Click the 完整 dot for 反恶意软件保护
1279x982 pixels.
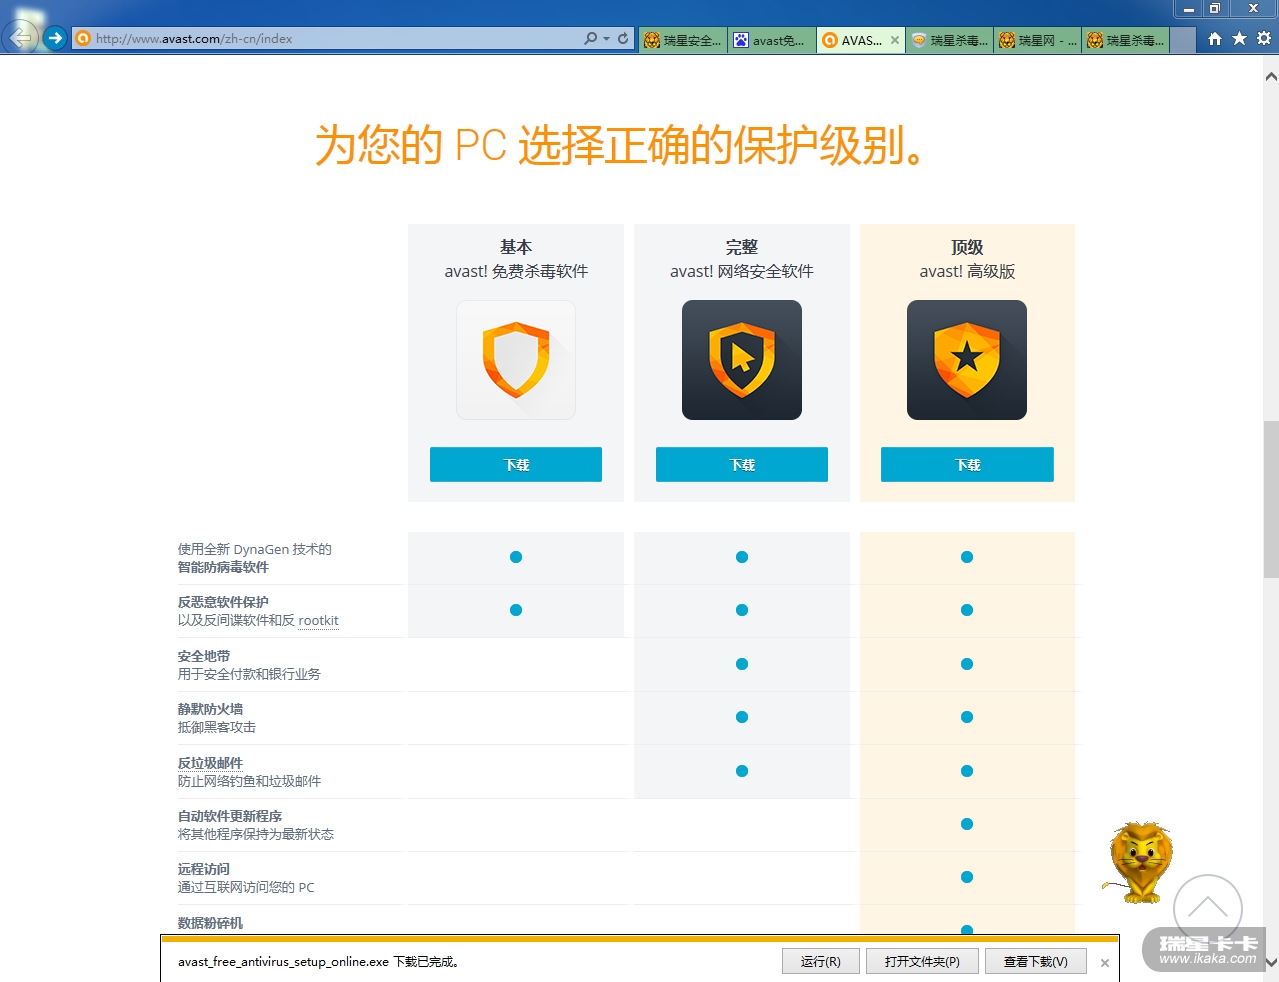pyautogui.click(x=742, y=610)
